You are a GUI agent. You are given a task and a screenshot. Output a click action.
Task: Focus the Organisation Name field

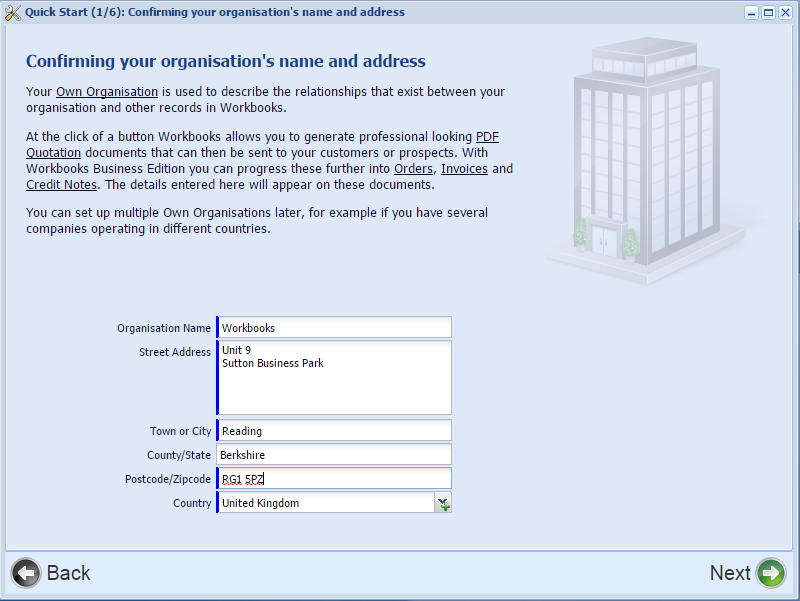[x=334, y=328]
